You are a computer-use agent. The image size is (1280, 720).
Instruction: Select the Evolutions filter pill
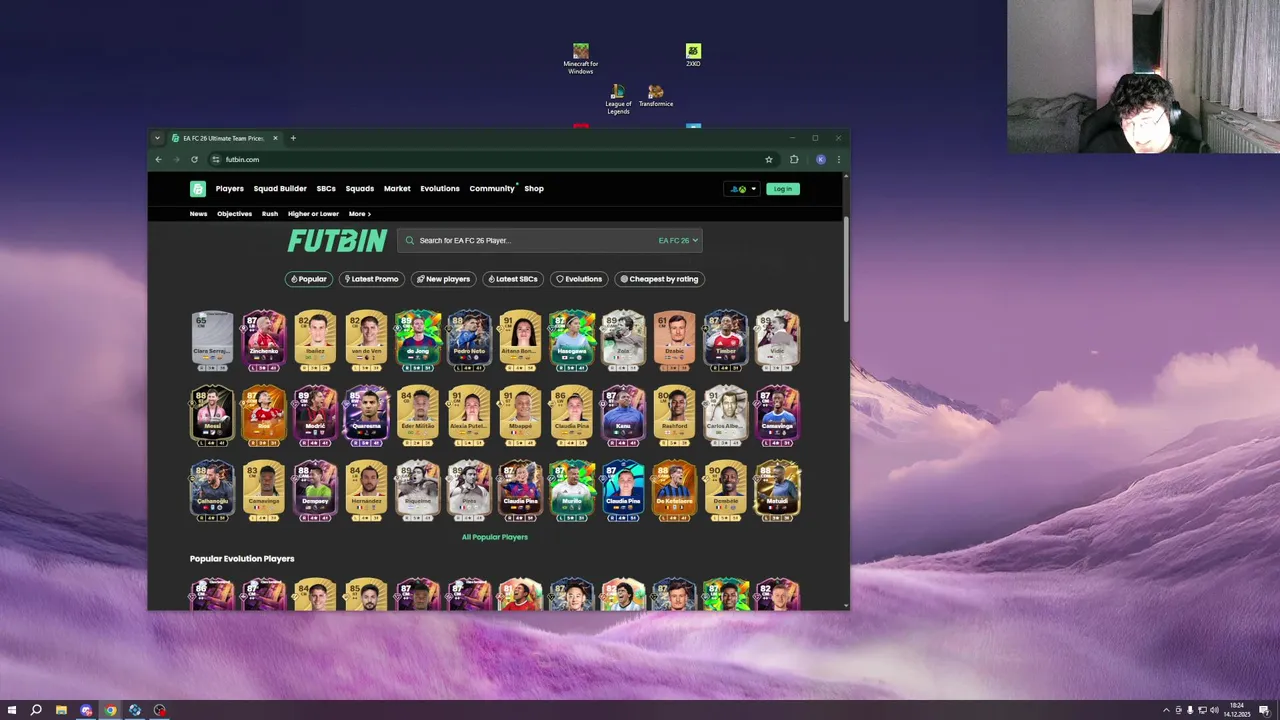click(x=579, y=279)
